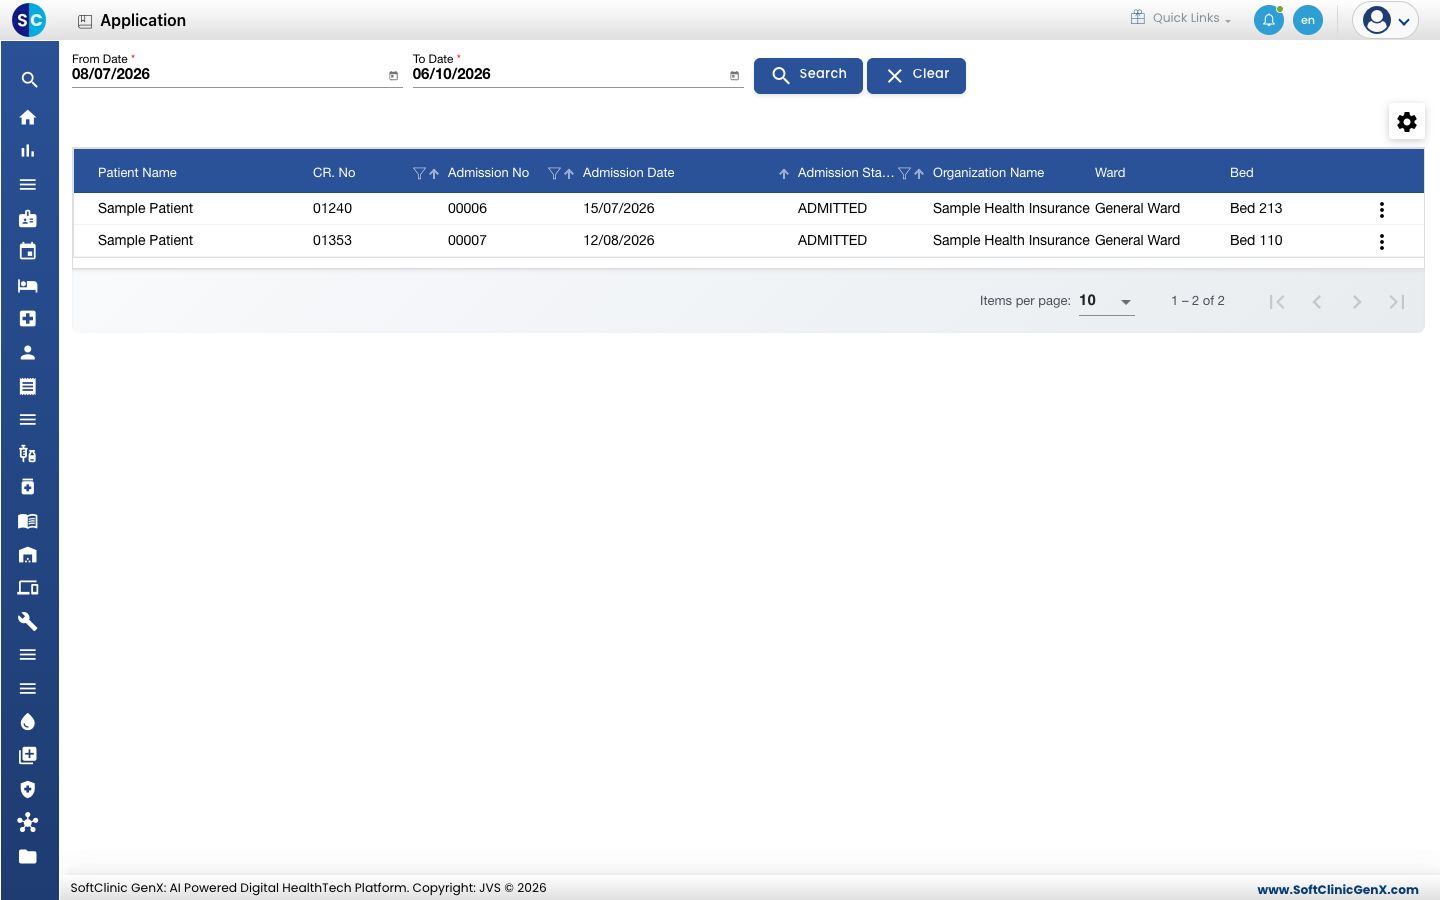Open the bed management sidebar icon
The height and width of the screenshot is (900, 1440).
point(28,286)
